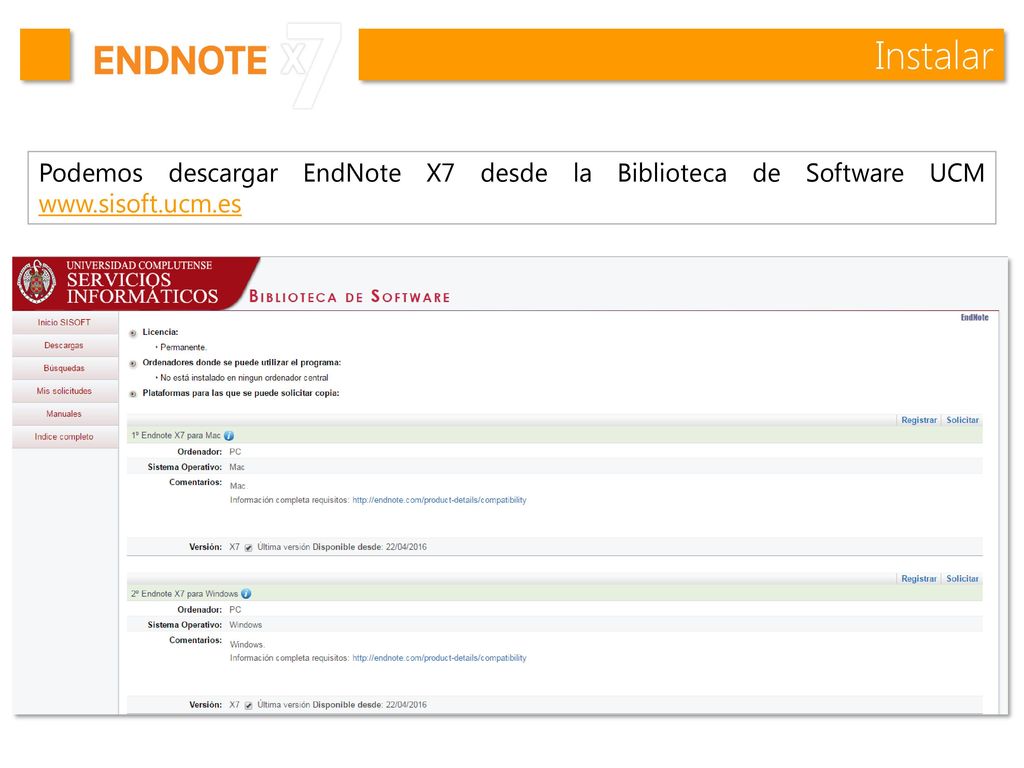This screenshot has height=768, width=1024.
Task: Toggle Última versión checkbox for Mac version
Action: pyautogui.click(x=248, y=548)
